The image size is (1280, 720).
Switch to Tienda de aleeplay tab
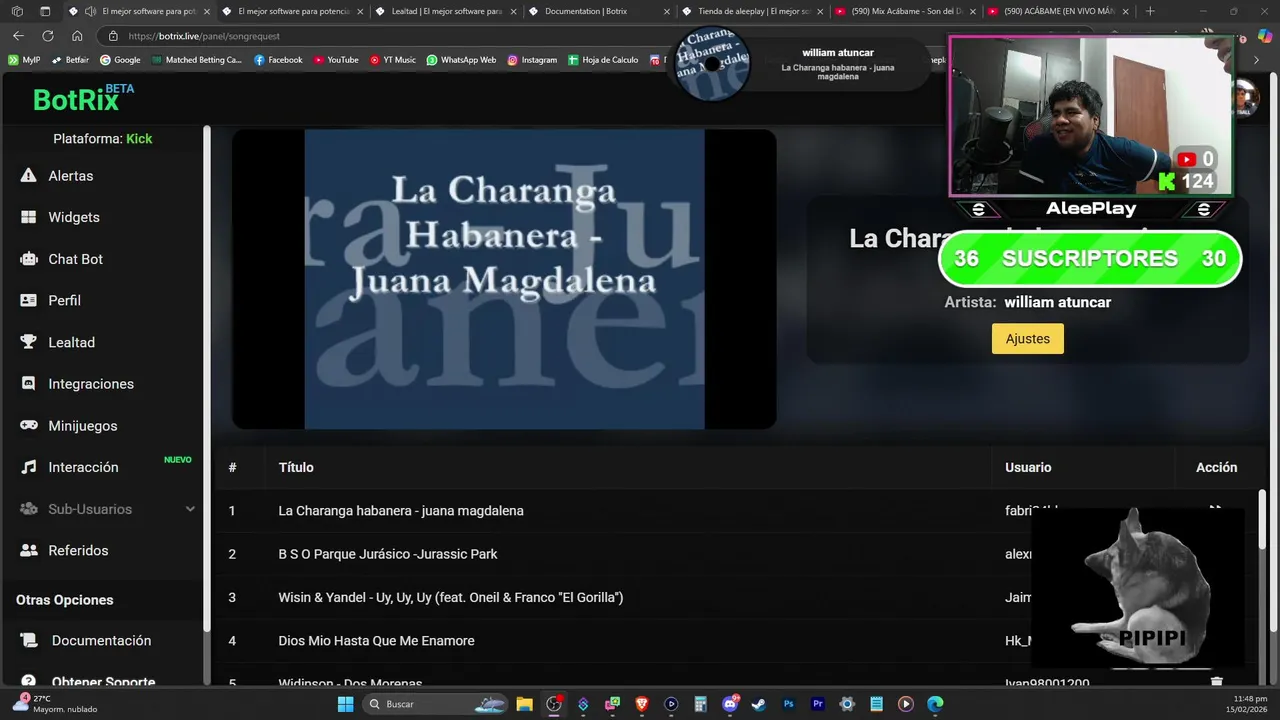tap(751, 11)
